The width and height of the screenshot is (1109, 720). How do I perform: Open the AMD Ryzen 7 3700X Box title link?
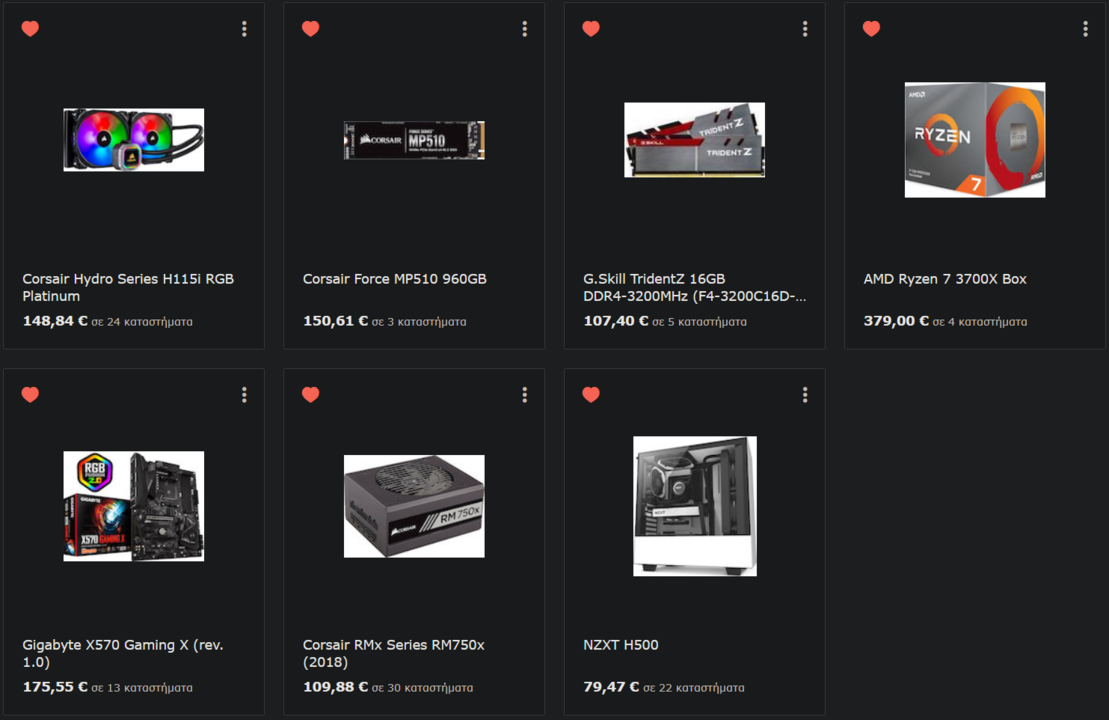point(945,279)
